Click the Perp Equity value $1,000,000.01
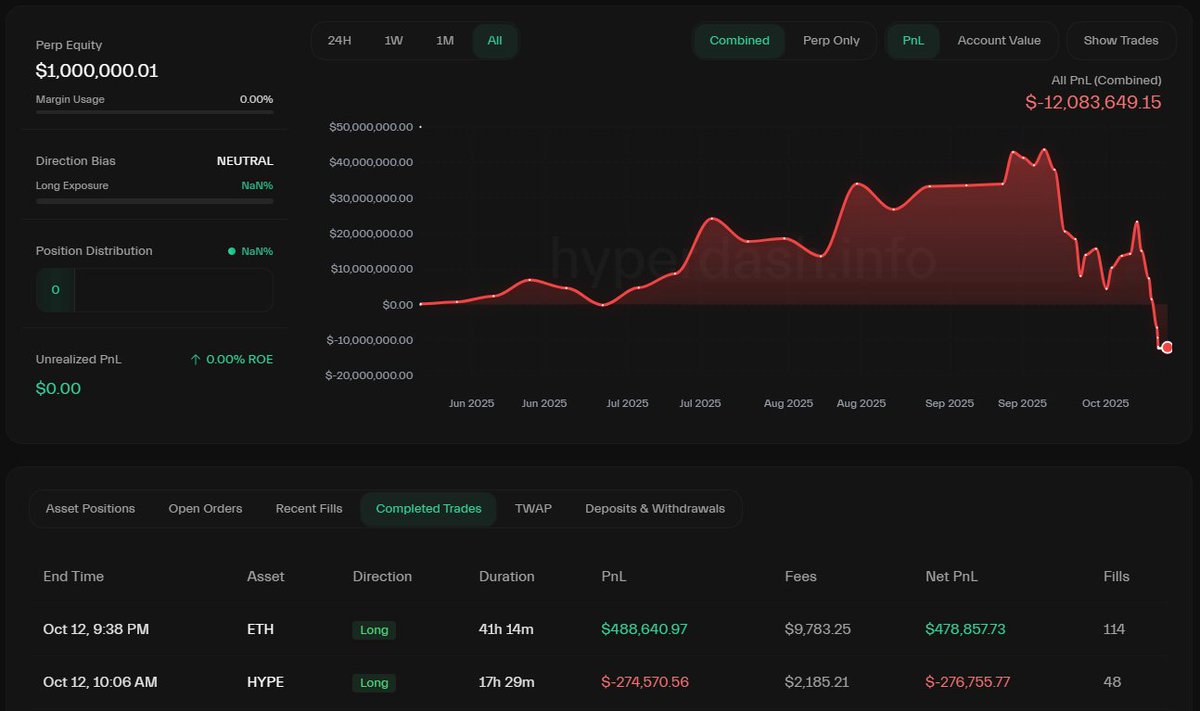 (x=97, y=71)
